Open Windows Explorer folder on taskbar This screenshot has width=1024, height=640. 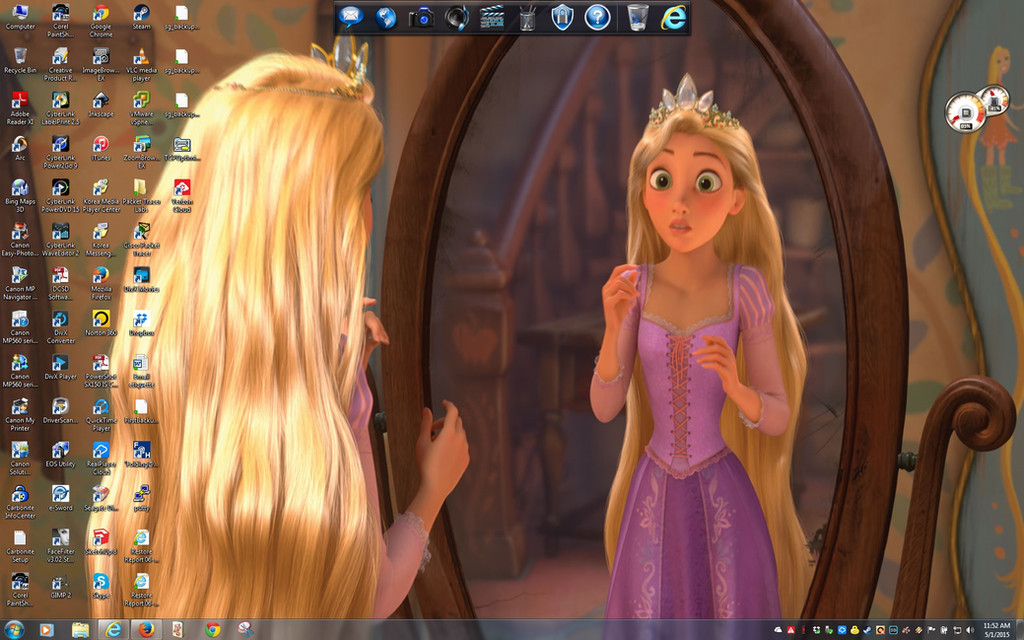[80, 630]
